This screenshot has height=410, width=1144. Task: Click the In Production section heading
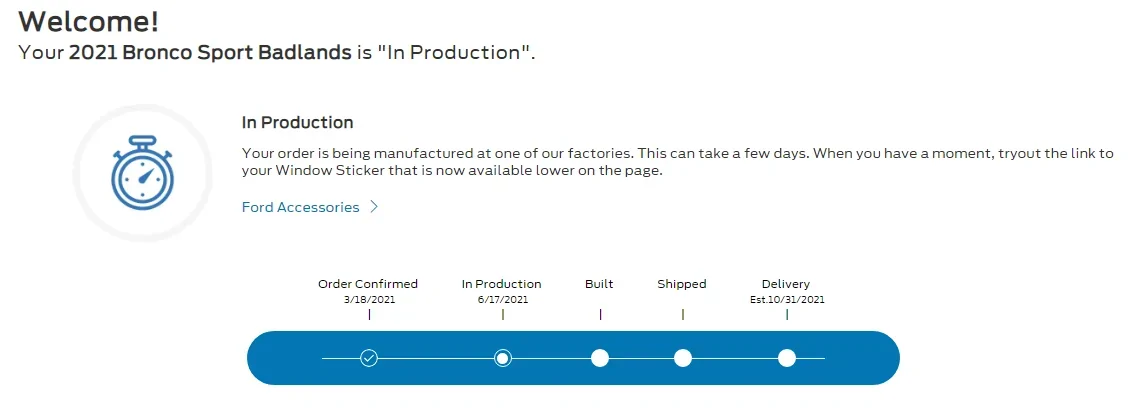(298, 123)
